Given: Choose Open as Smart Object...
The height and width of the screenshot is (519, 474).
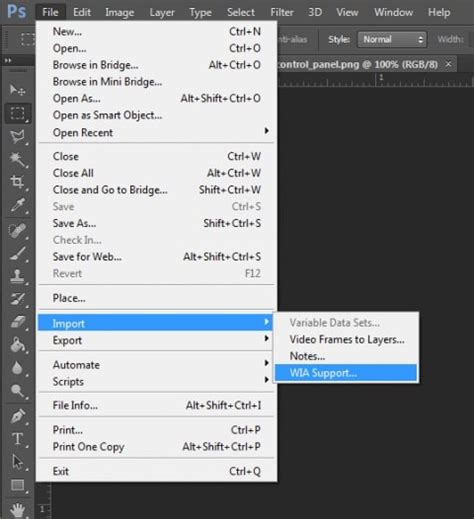Looking at the screenshot, I should (x=156, y=115).
